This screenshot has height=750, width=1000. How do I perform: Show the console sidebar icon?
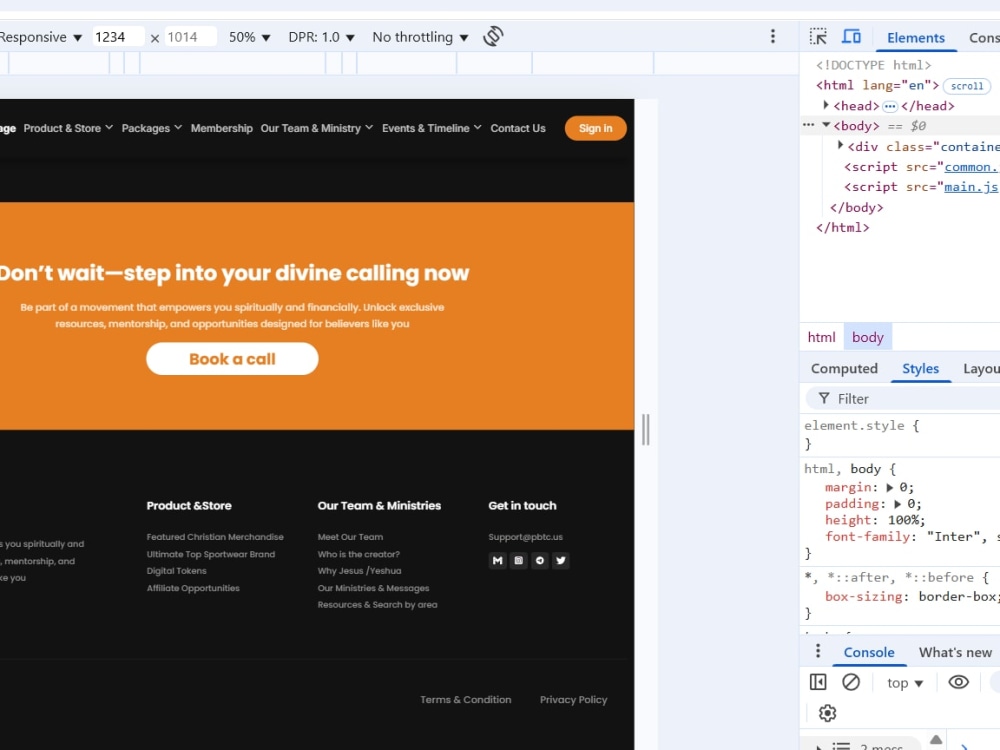pos(818,682)
